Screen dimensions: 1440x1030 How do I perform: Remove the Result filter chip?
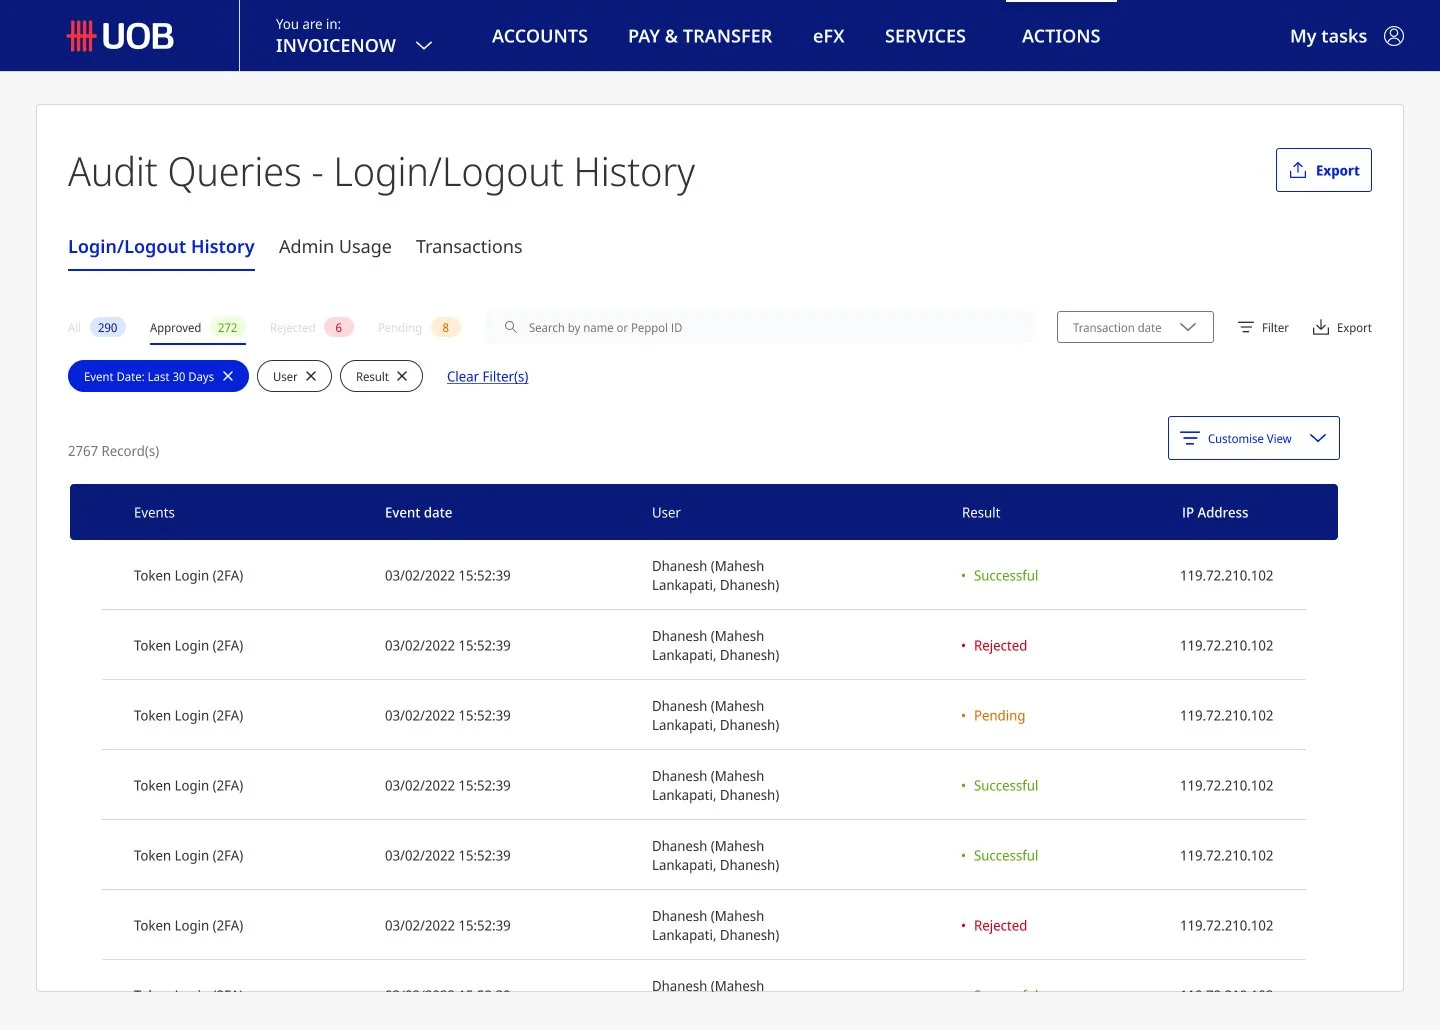point(402,376)
